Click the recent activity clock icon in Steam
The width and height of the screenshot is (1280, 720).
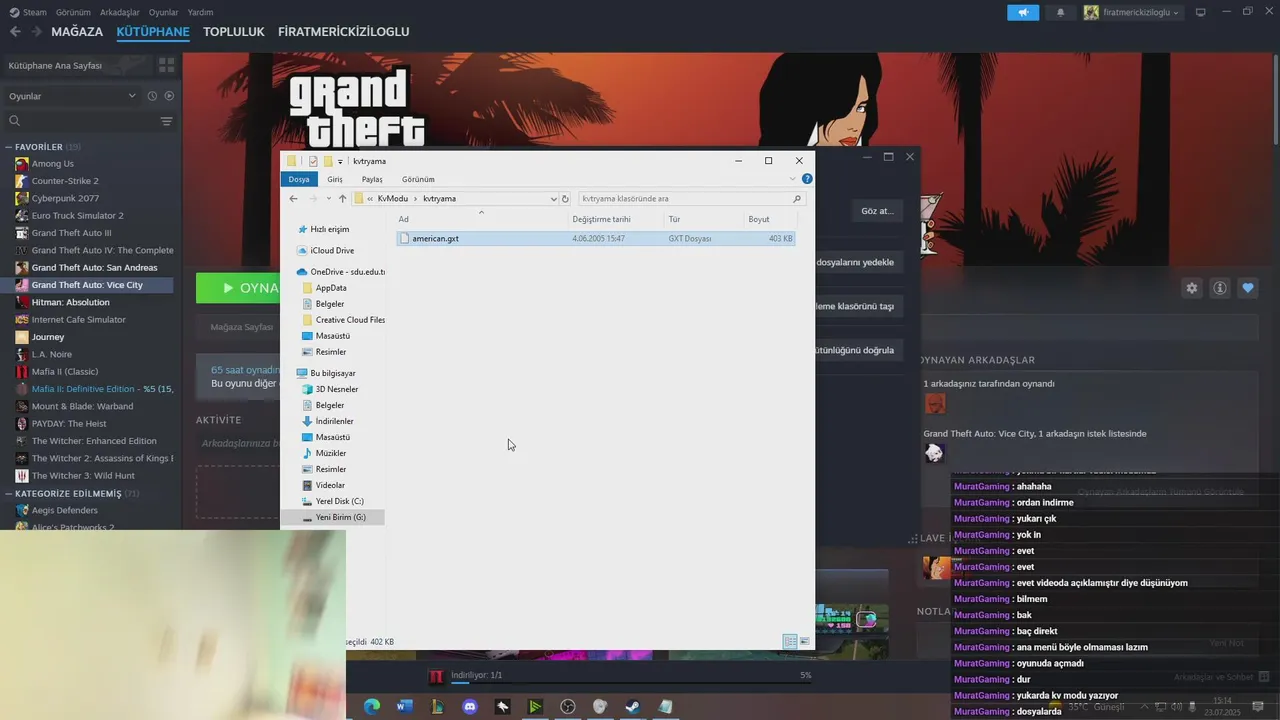[x=152, y=96]
